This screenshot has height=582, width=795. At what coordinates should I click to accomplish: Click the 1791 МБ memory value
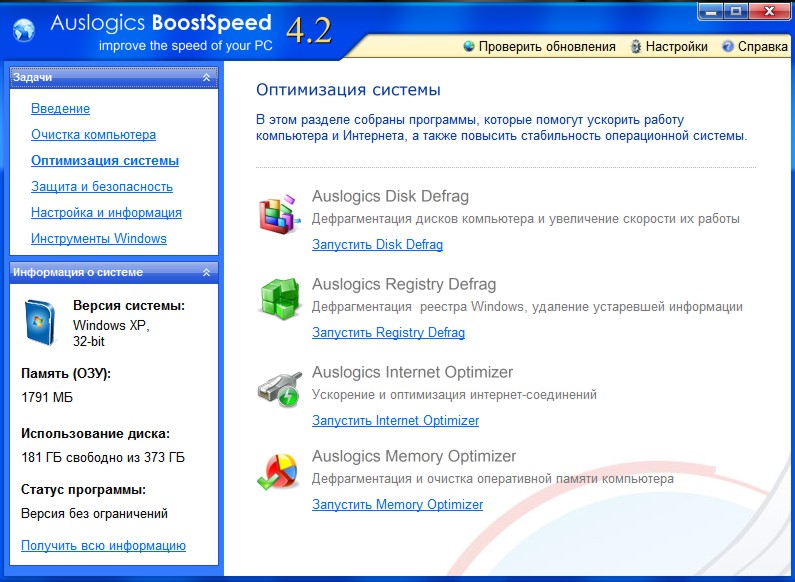coord(47,397)
